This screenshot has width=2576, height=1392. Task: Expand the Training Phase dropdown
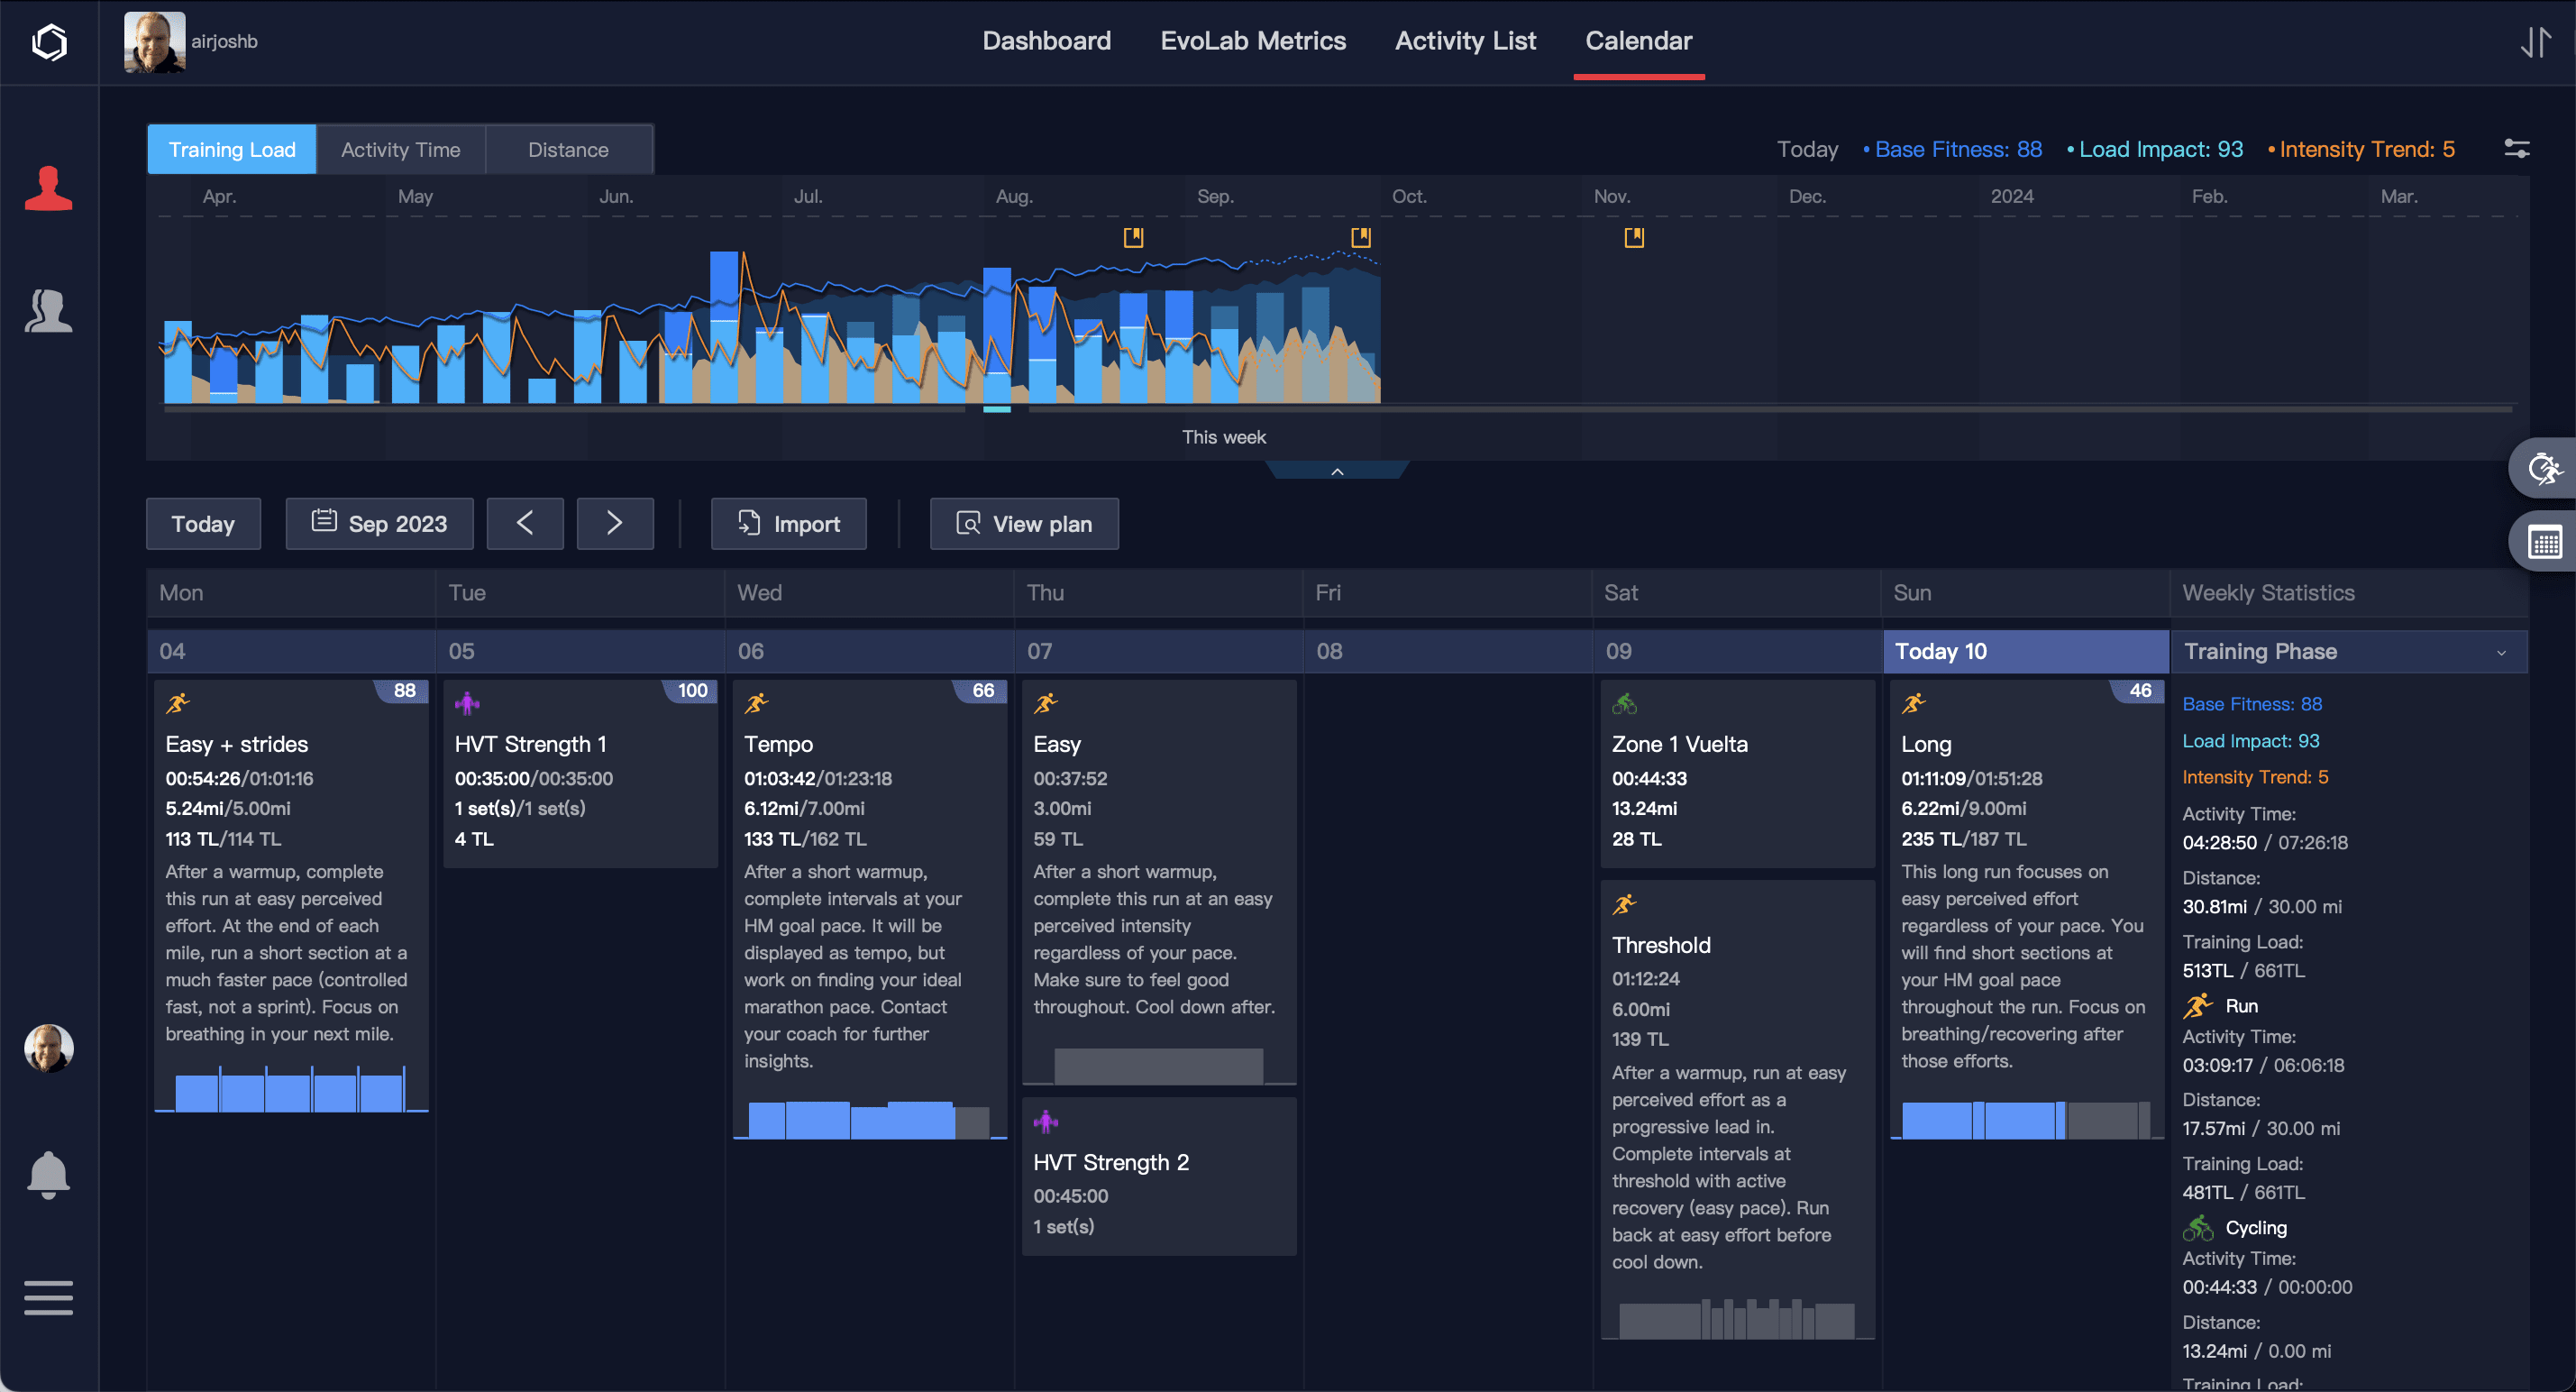2501,652
